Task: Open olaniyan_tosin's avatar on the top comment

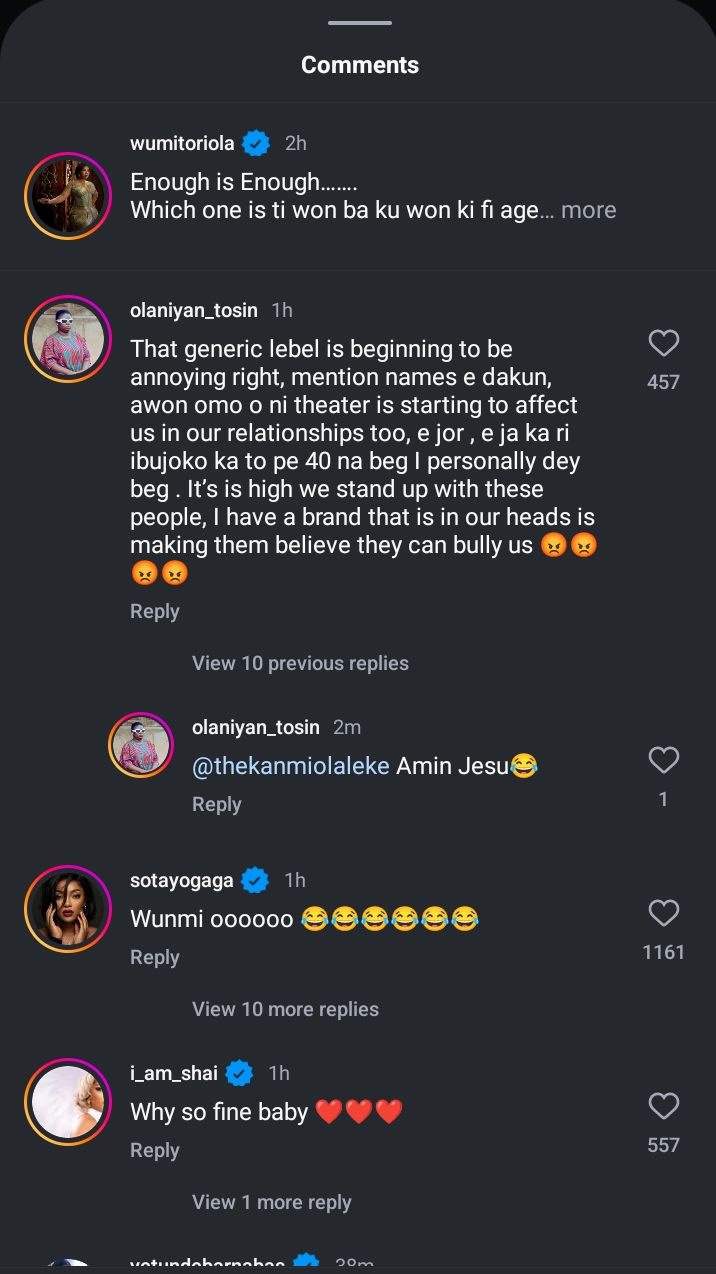Action: click(x=68, y=339)
